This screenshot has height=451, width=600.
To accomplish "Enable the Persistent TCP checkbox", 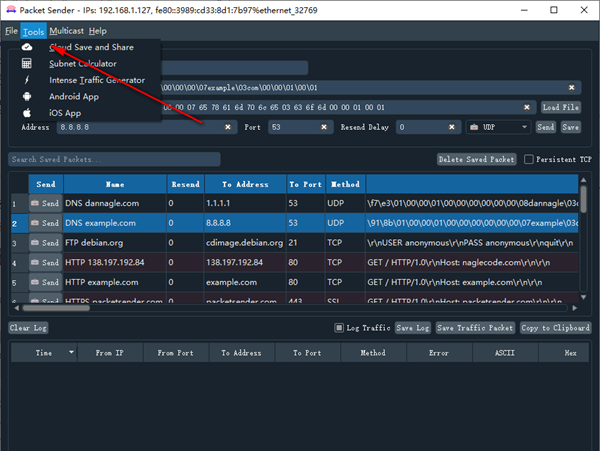I will point(528,160).
